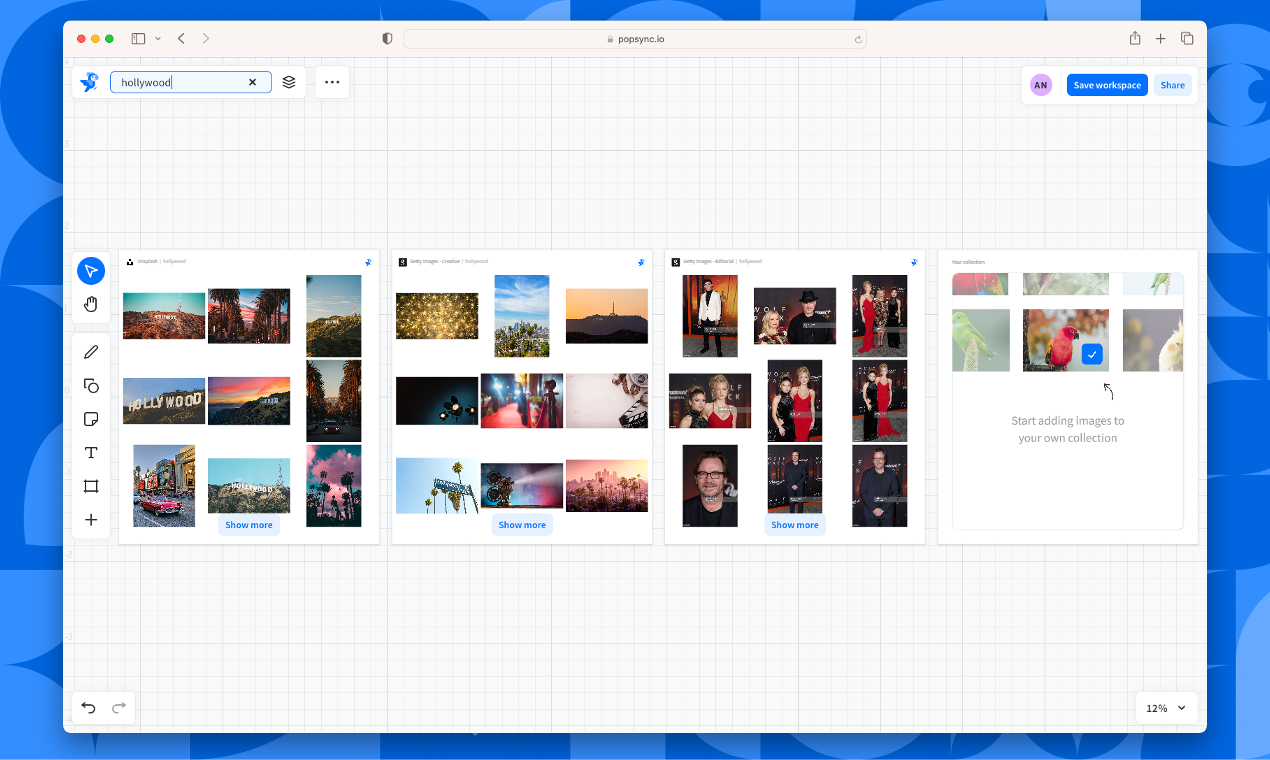
Task: Select the portrait of man with glasses and beard
Action: tap(710, 486)
